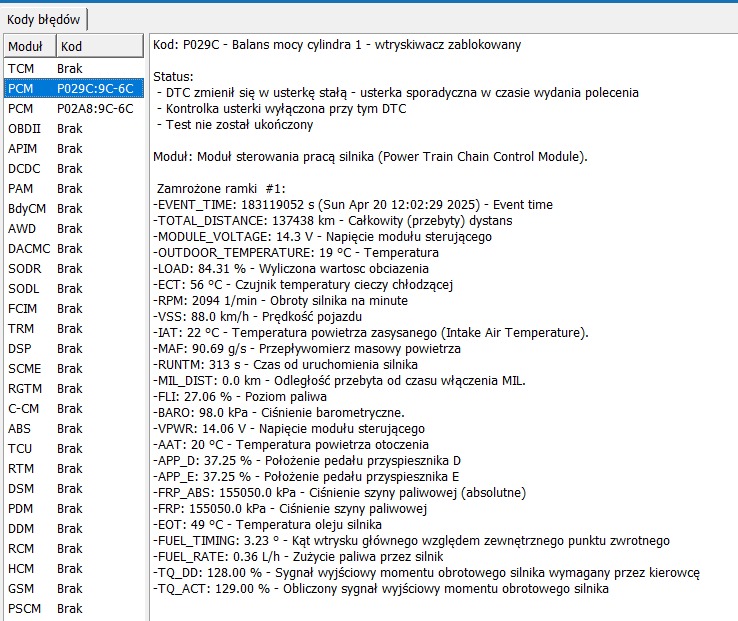The image size is (738, 621).
Task: Sort list by Moduł column header
Action: tap(28, 46)
